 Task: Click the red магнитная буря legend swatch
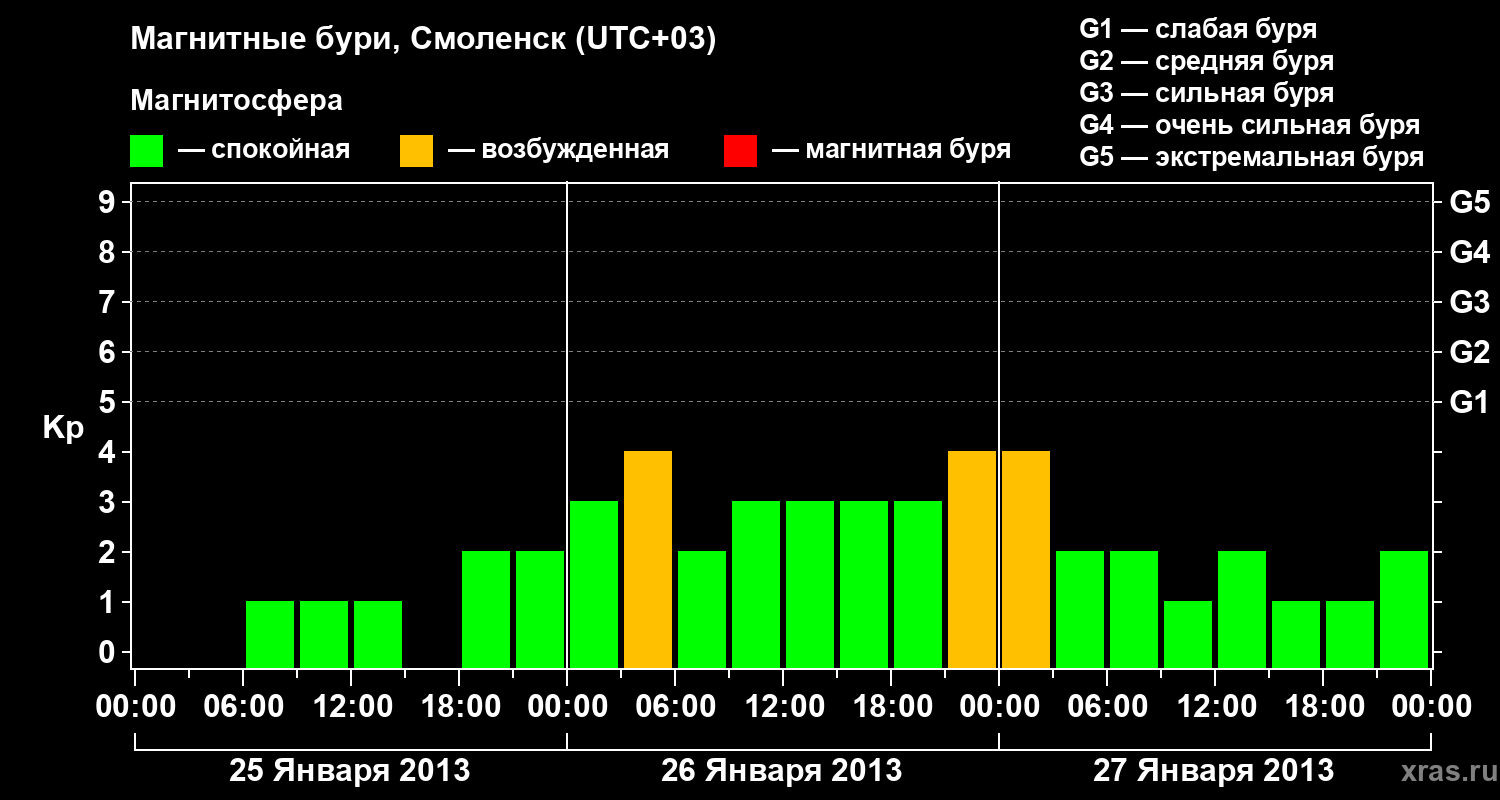740,151
